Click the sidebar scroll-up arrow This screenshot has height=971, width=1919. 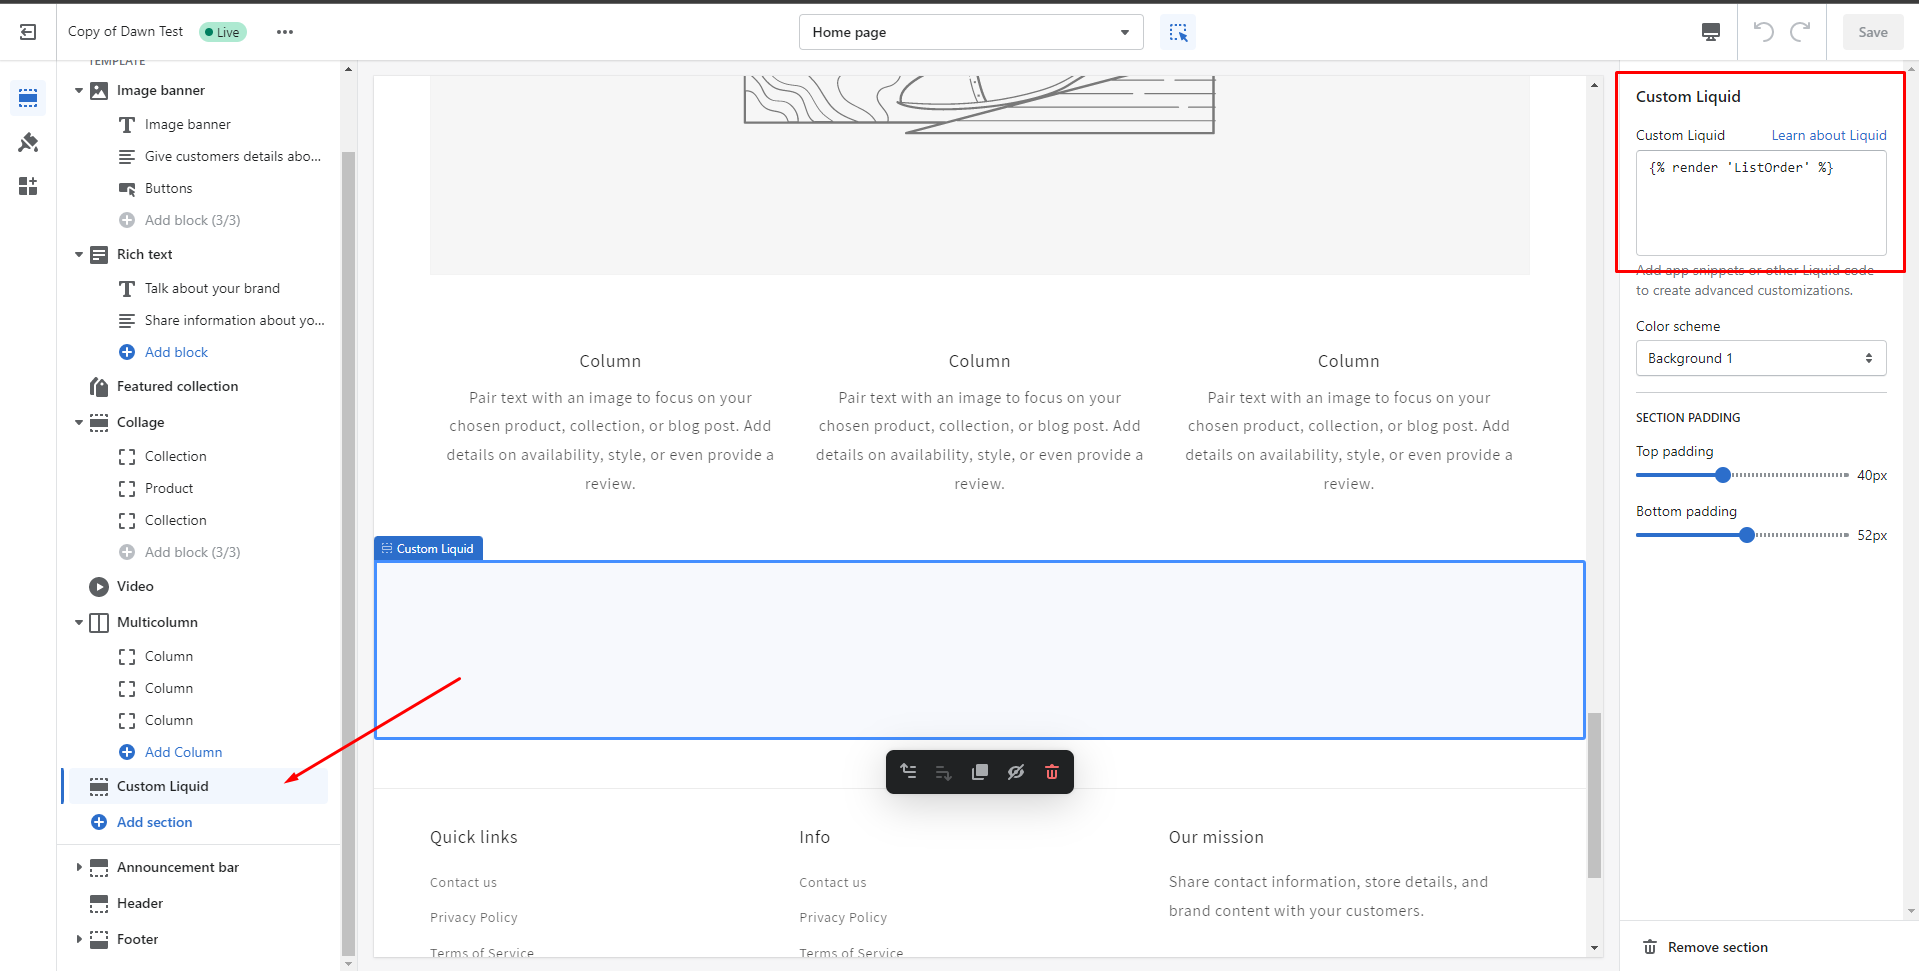click(348, 69)
